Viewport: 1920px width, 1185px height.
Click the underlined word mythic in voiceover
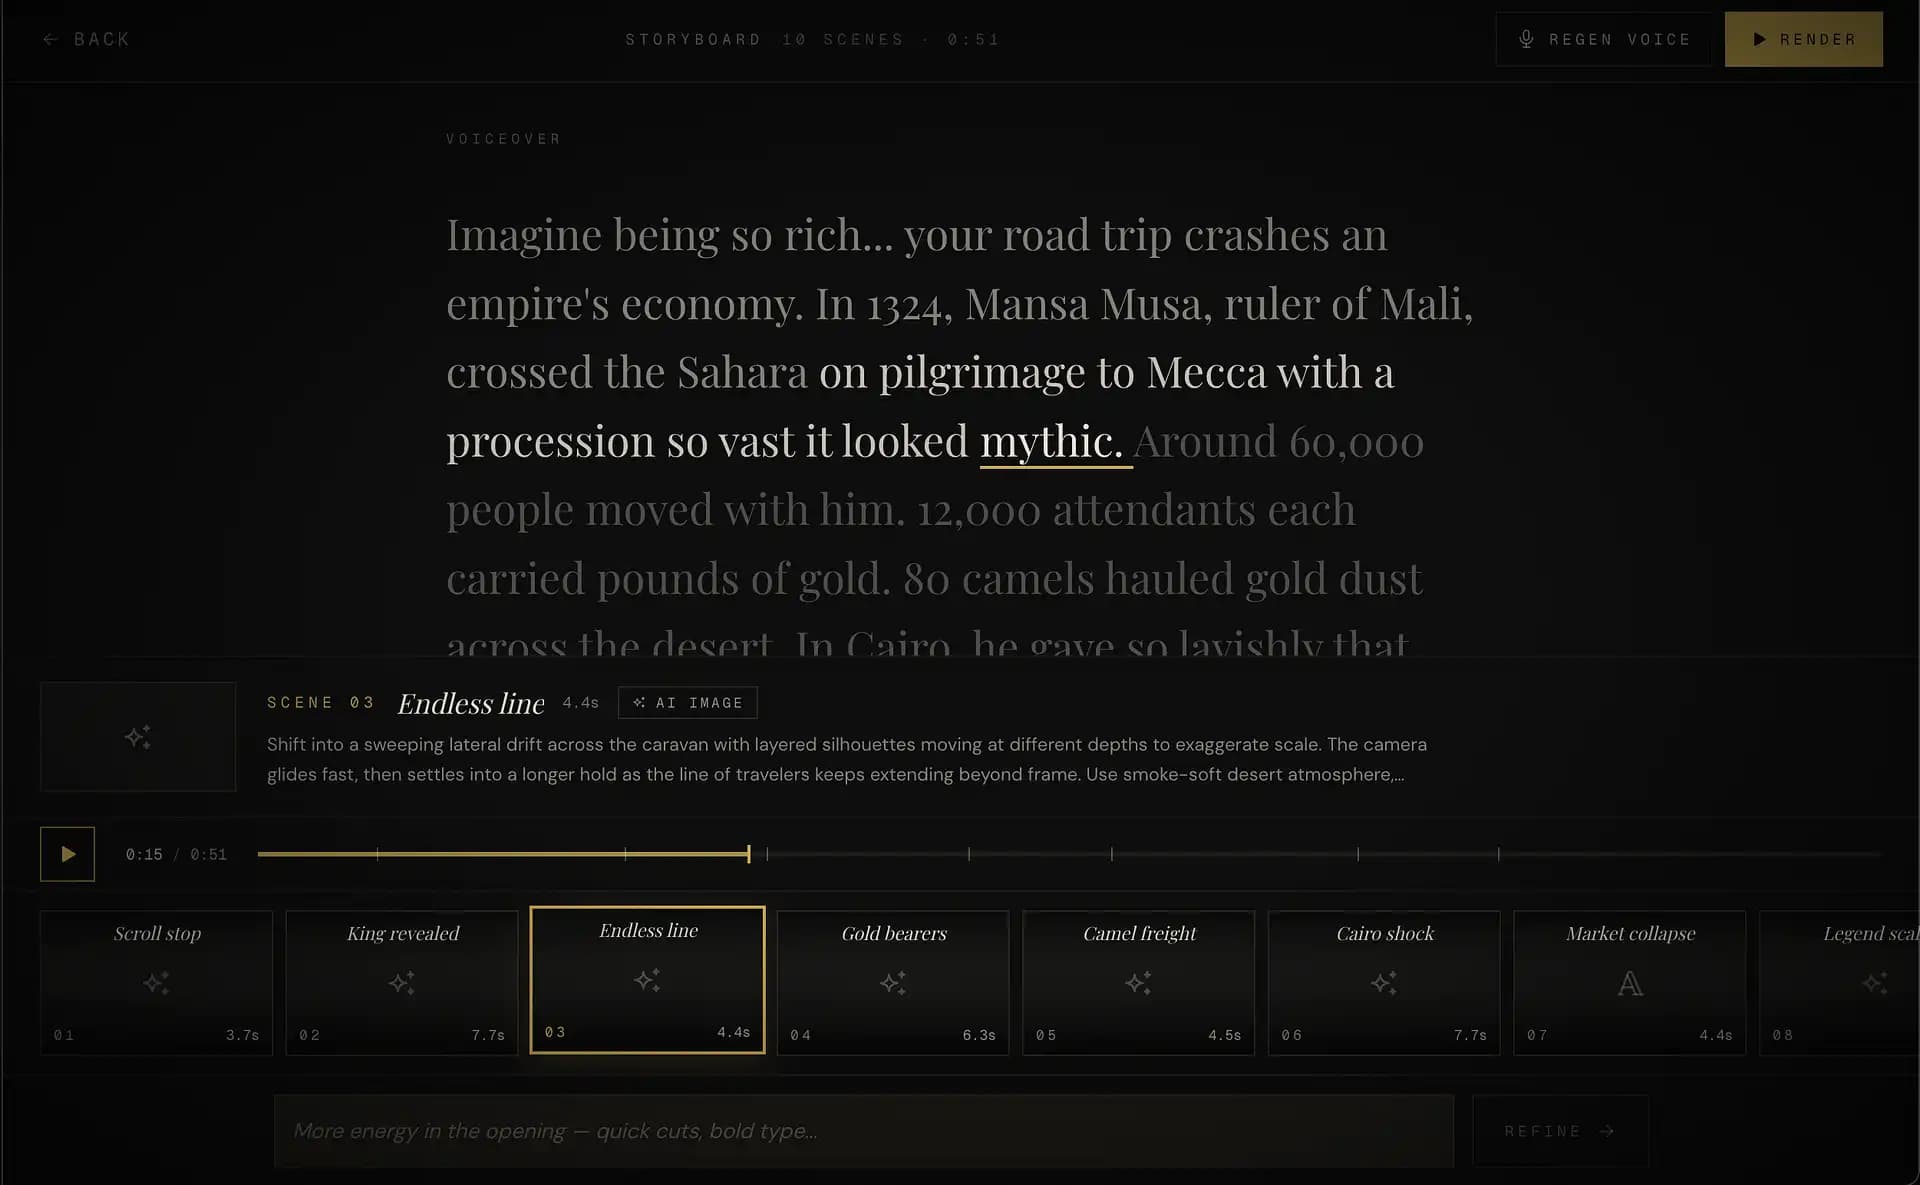(1054, 441)
